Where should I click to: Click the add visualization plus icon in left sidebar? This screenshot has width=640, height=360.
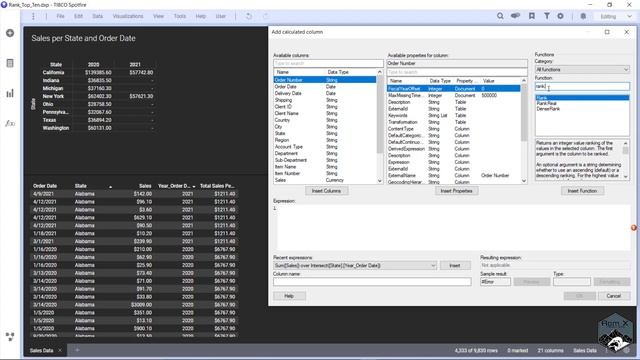coord(10,33)
